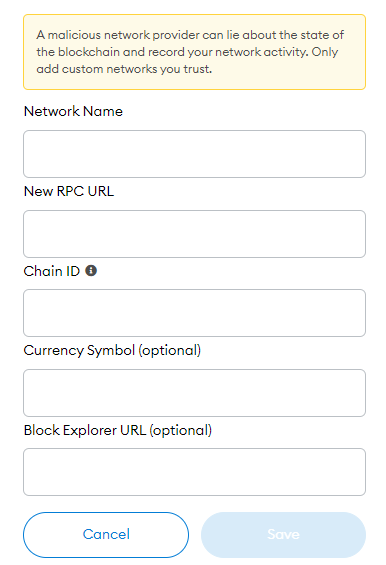Select the New RPC URL input box
The width and height of the screenshot is (386, 565).
(x=194, y=234)
